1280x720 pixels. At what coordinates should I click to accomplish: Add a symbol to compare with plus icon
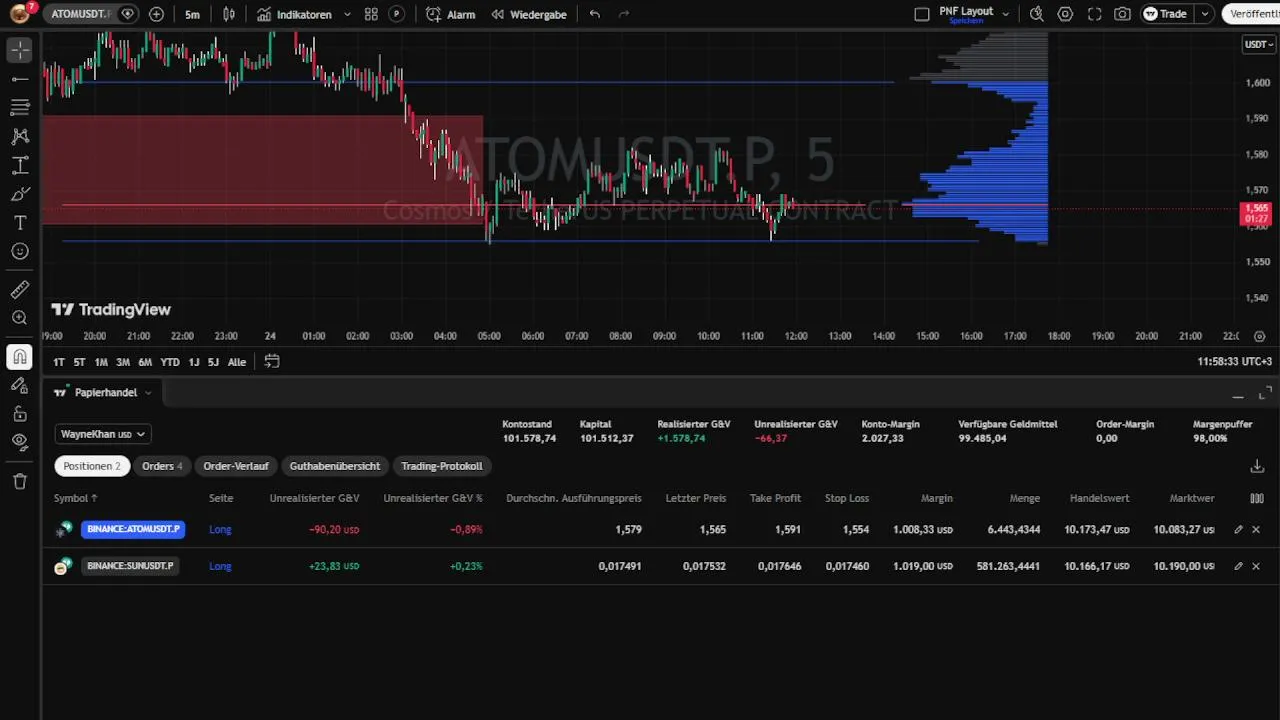point(156,14)
